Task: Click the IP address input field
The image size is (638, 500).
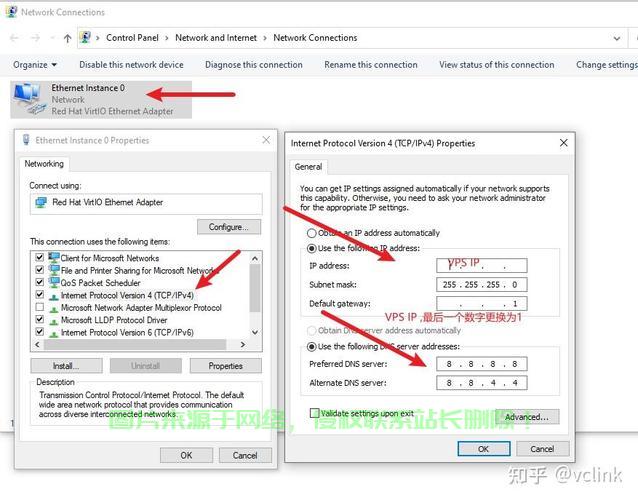Action: click(482, 265)
